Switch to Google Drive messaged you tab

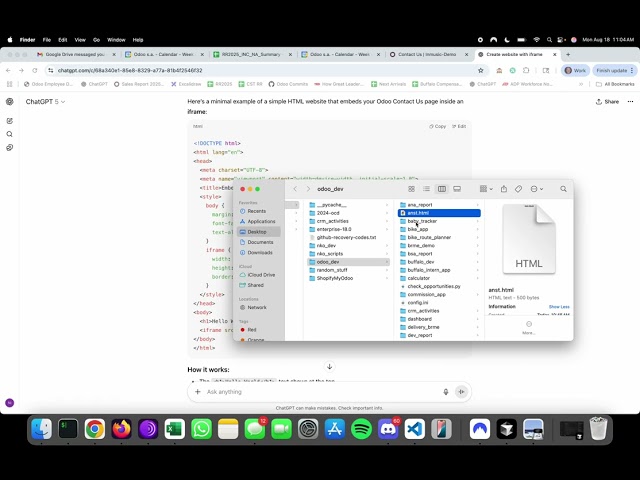[76, 54]
